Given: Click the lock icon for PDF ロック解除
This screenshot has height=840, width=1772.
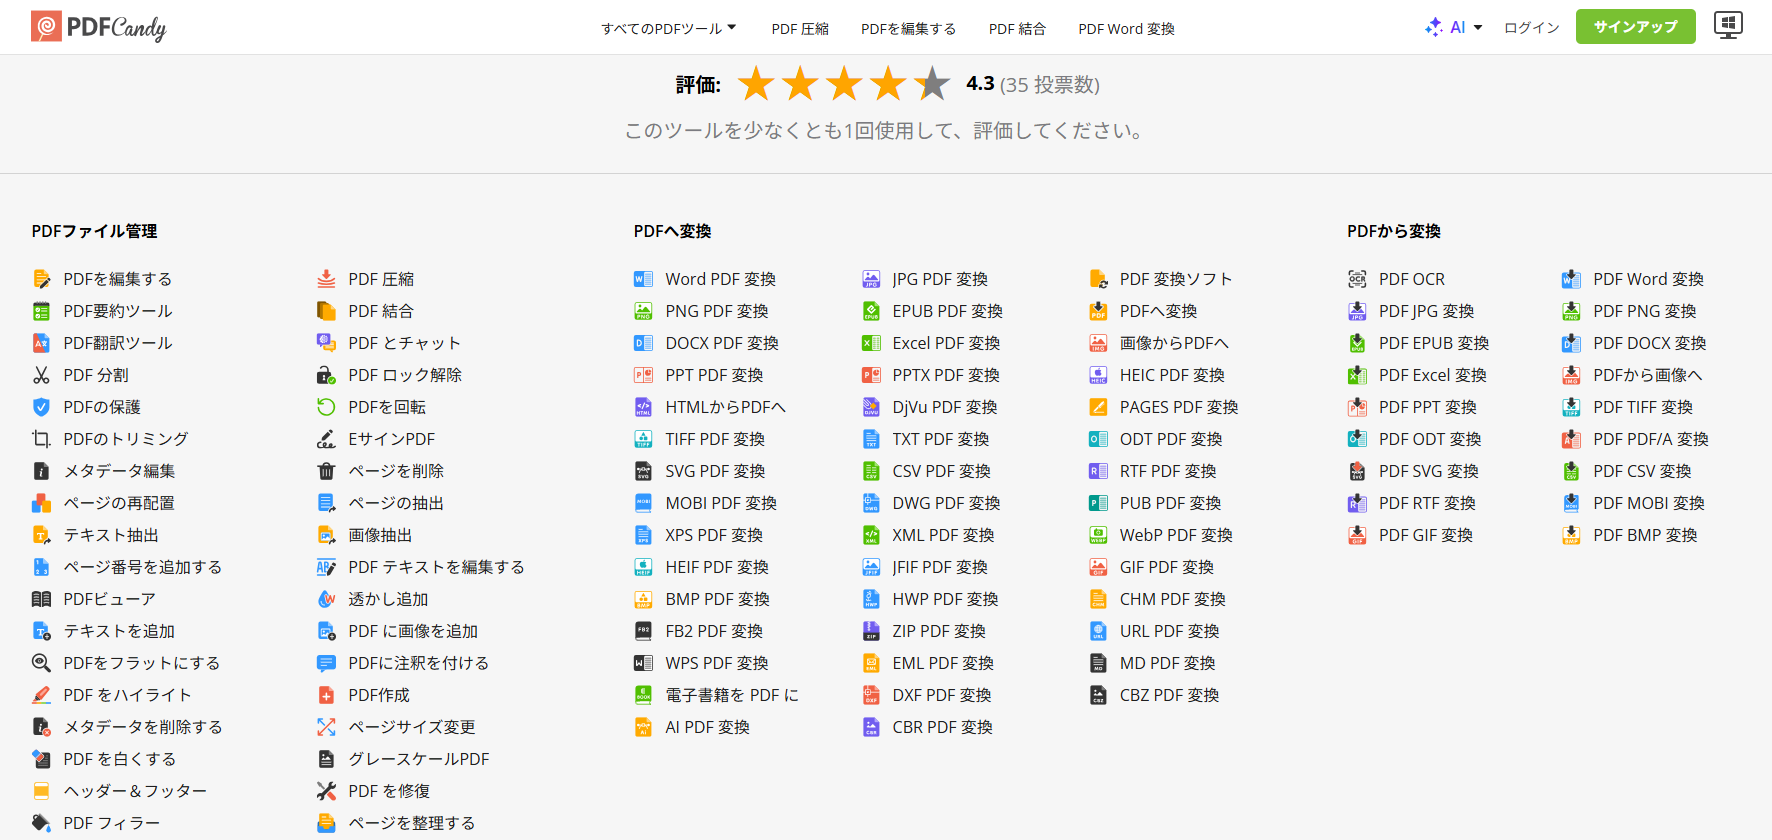Looking at the screenshot, I should tap(326, 375).
